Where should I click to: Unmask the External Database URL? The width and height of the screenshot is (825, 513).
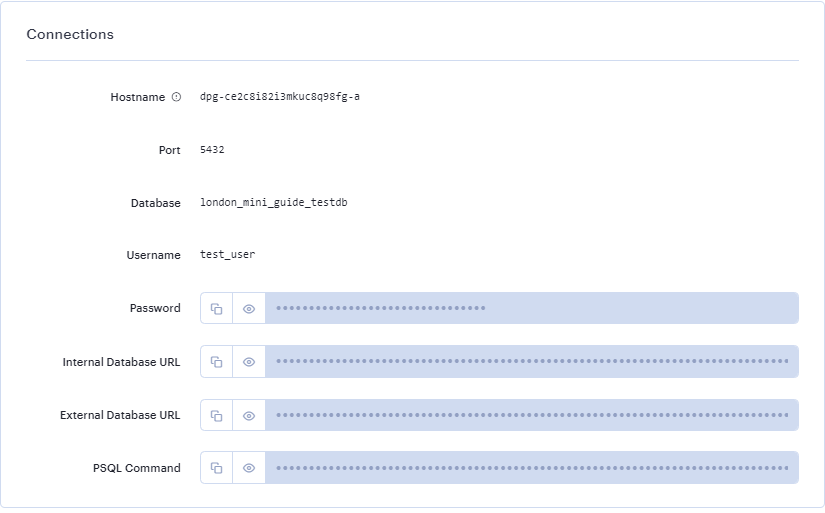(249, 414)
